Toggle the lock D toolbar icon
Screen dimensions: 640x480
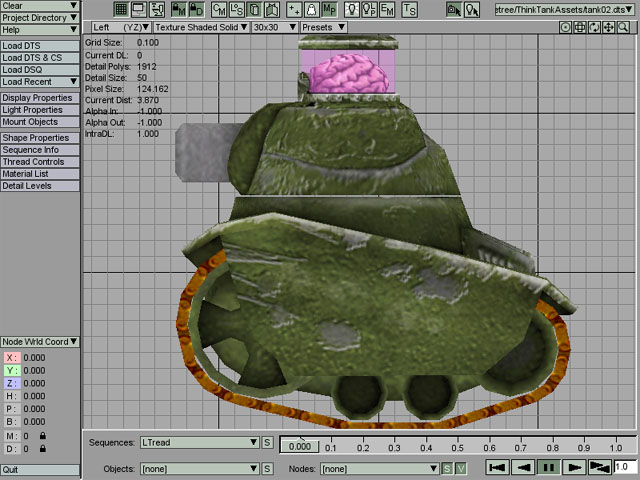[197, 9]
